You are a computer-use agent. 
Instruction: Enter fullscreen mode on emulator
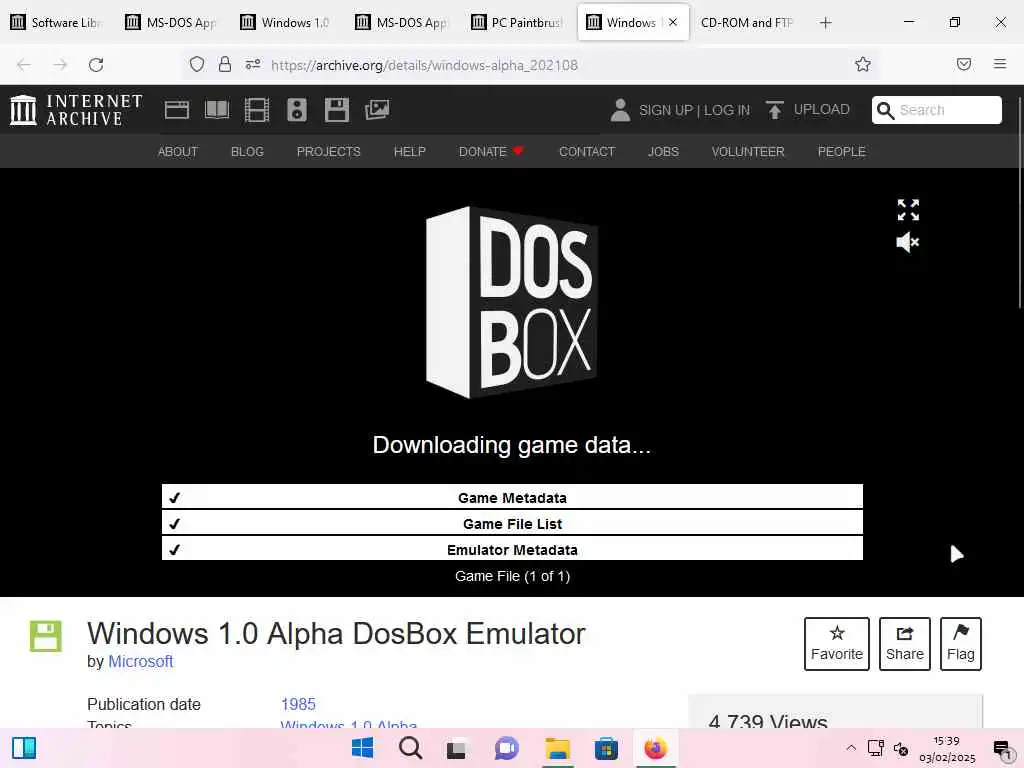tap(908, 210)
